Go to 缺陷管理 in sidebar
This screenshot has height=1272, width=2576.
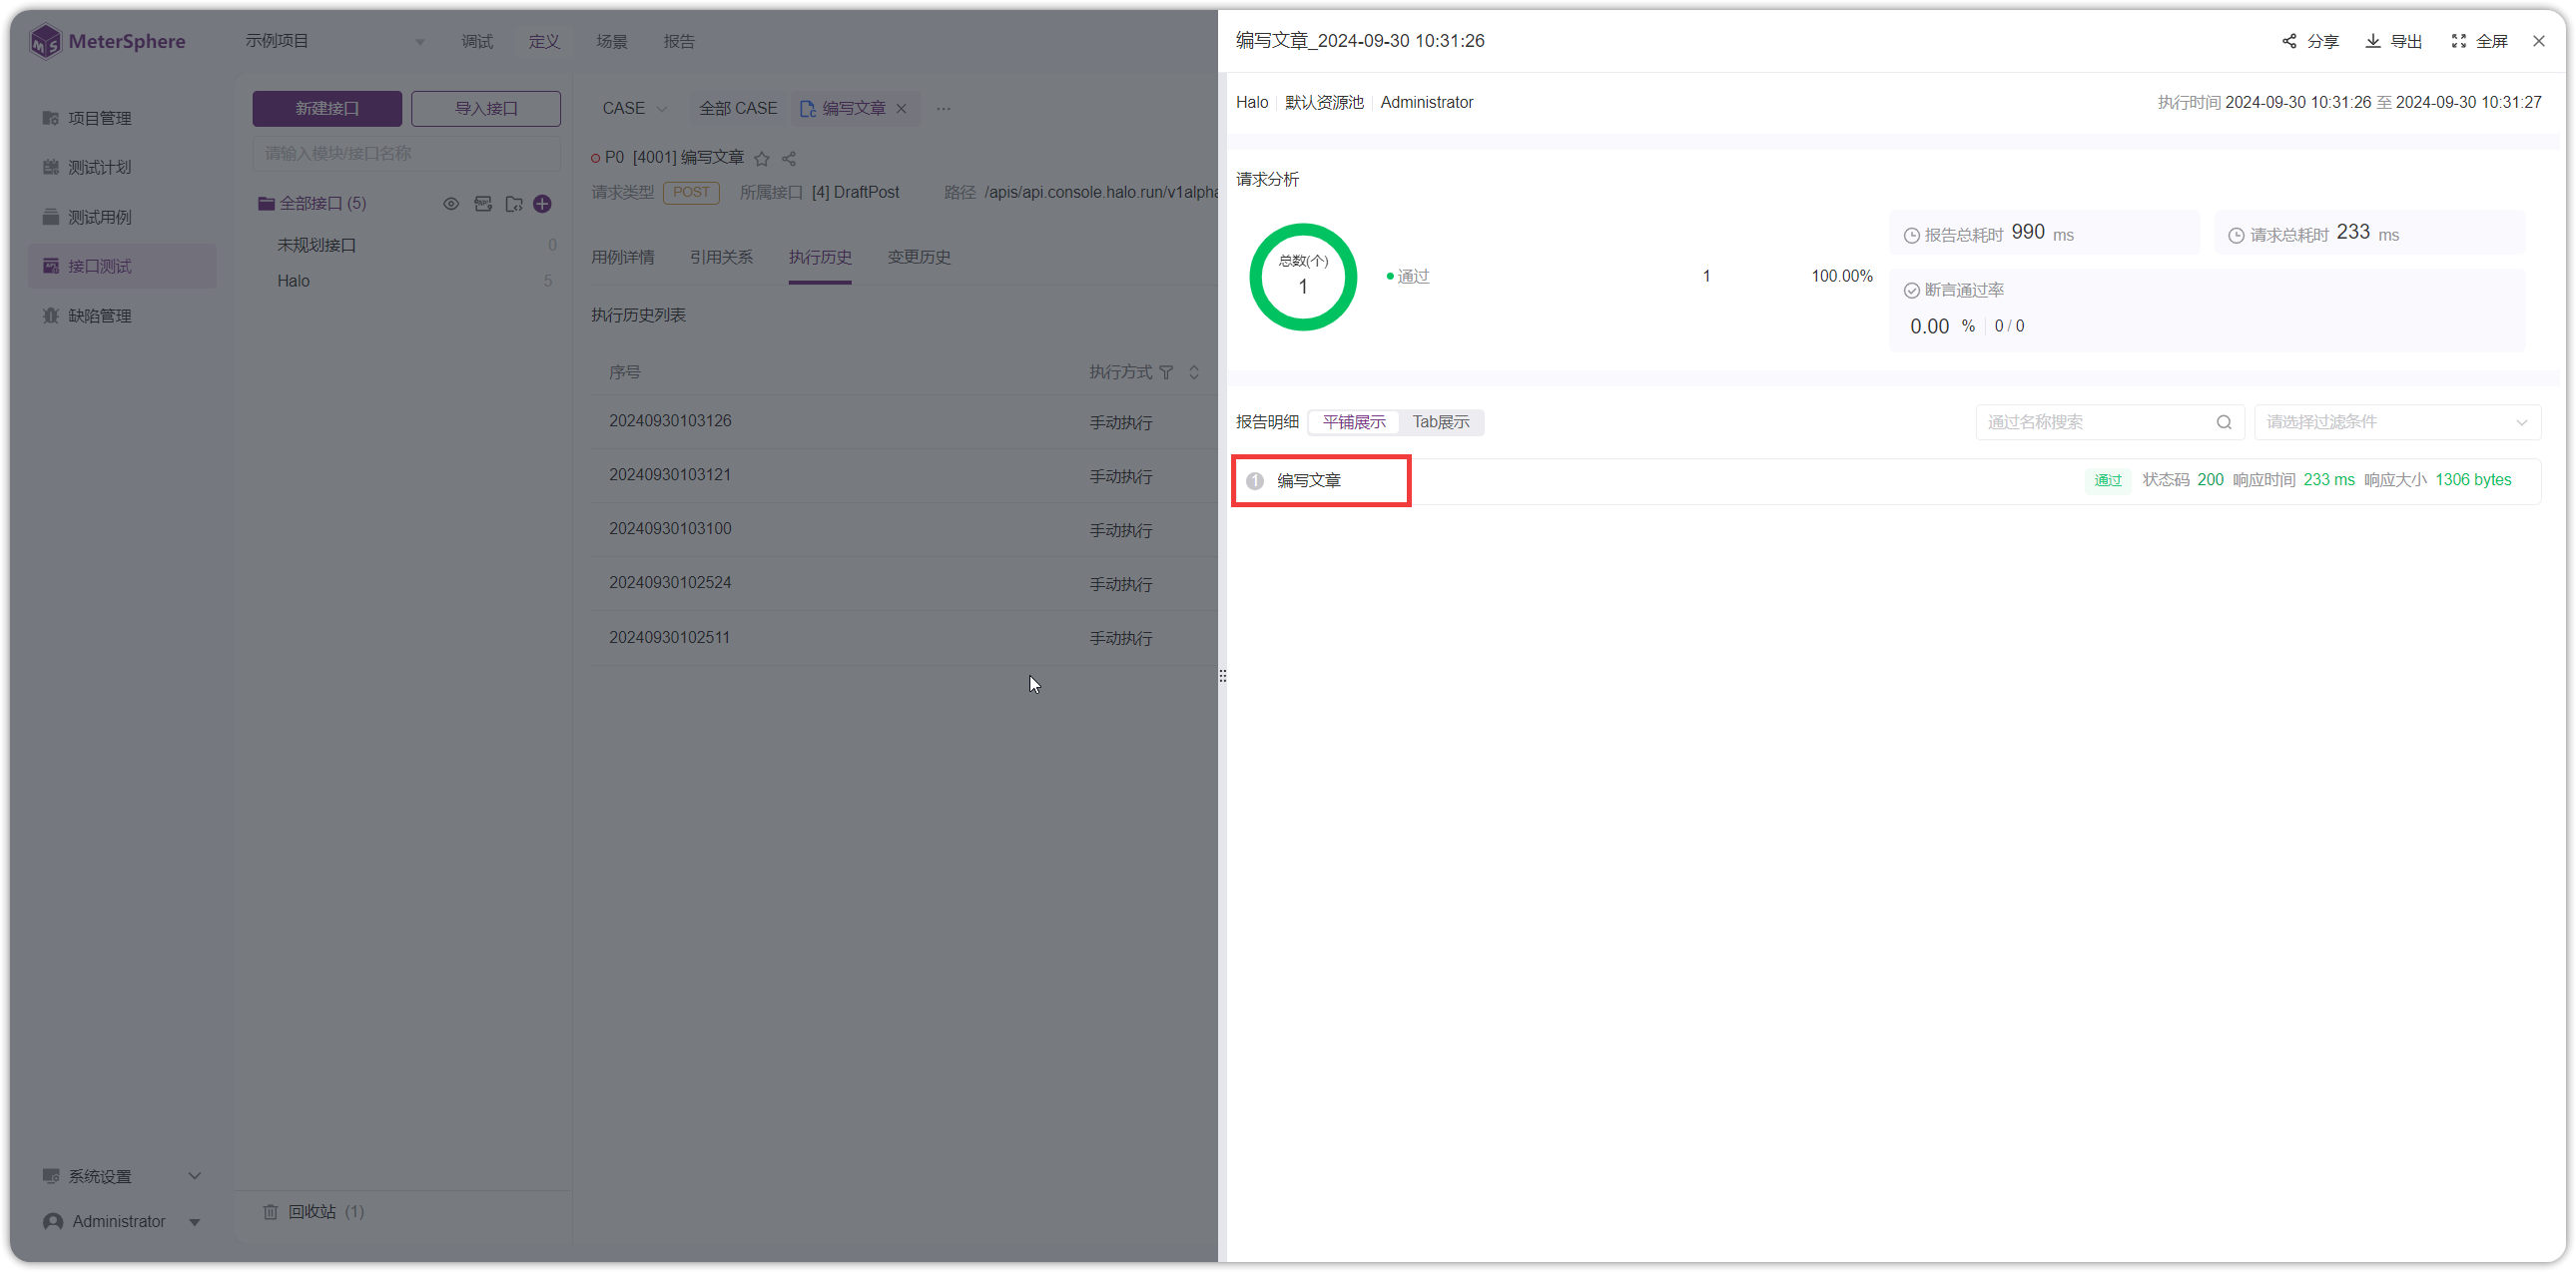(122, 316)
